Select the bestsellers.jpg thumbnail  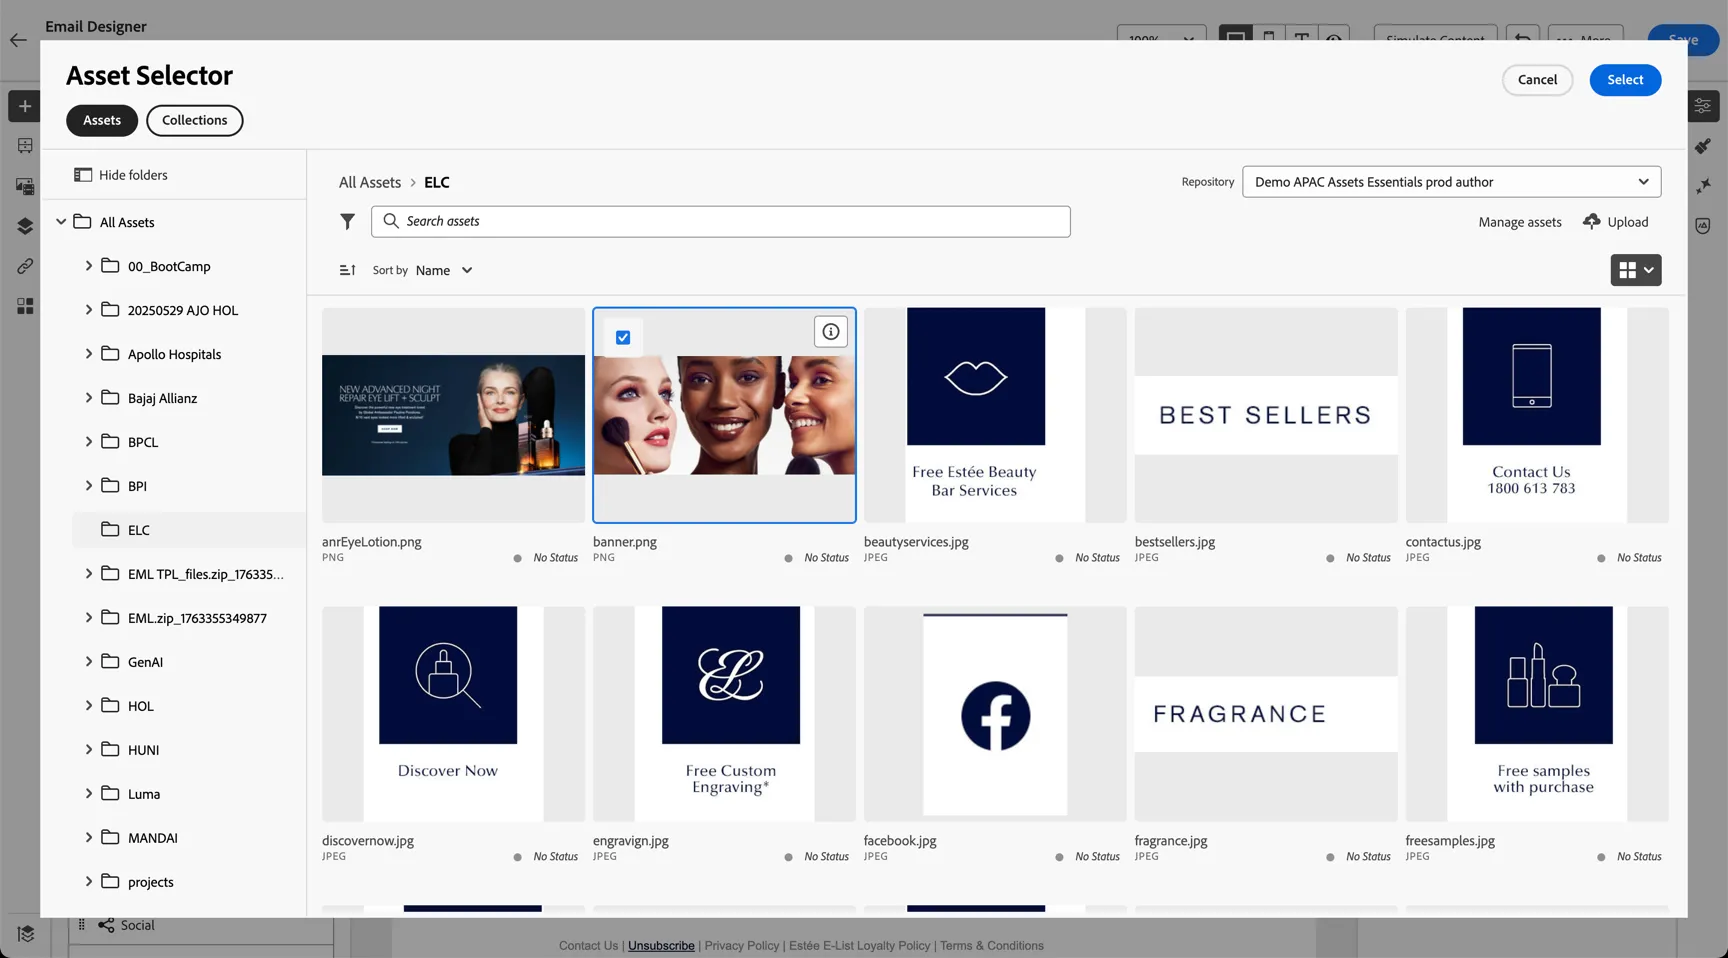pyautogui.click(x=1265, y=415)
